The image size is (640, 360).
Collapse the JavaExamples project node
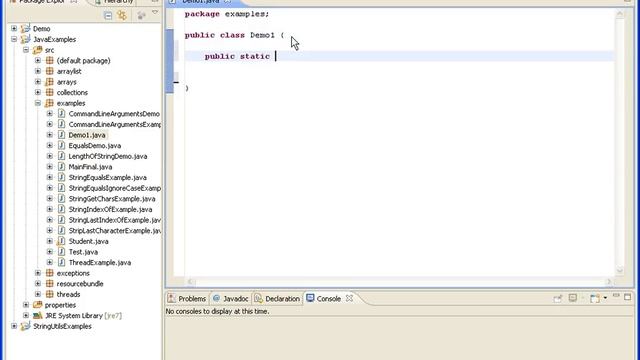click(14, 39)
